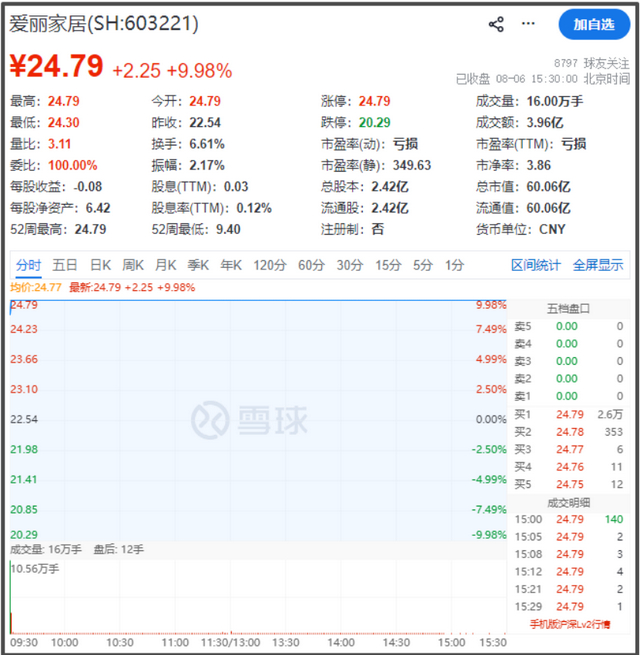Choose the 60分 interval tab
This screenshot has width=640, height=655.
click(311, 265)
